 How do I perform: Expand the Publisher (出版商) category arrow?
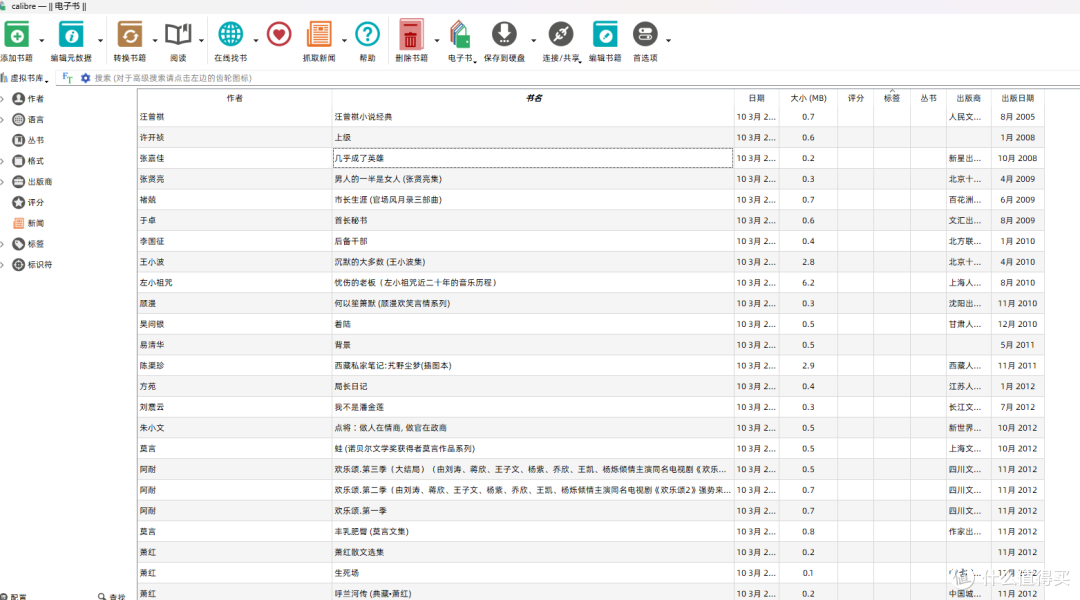(x=3, y=182)
